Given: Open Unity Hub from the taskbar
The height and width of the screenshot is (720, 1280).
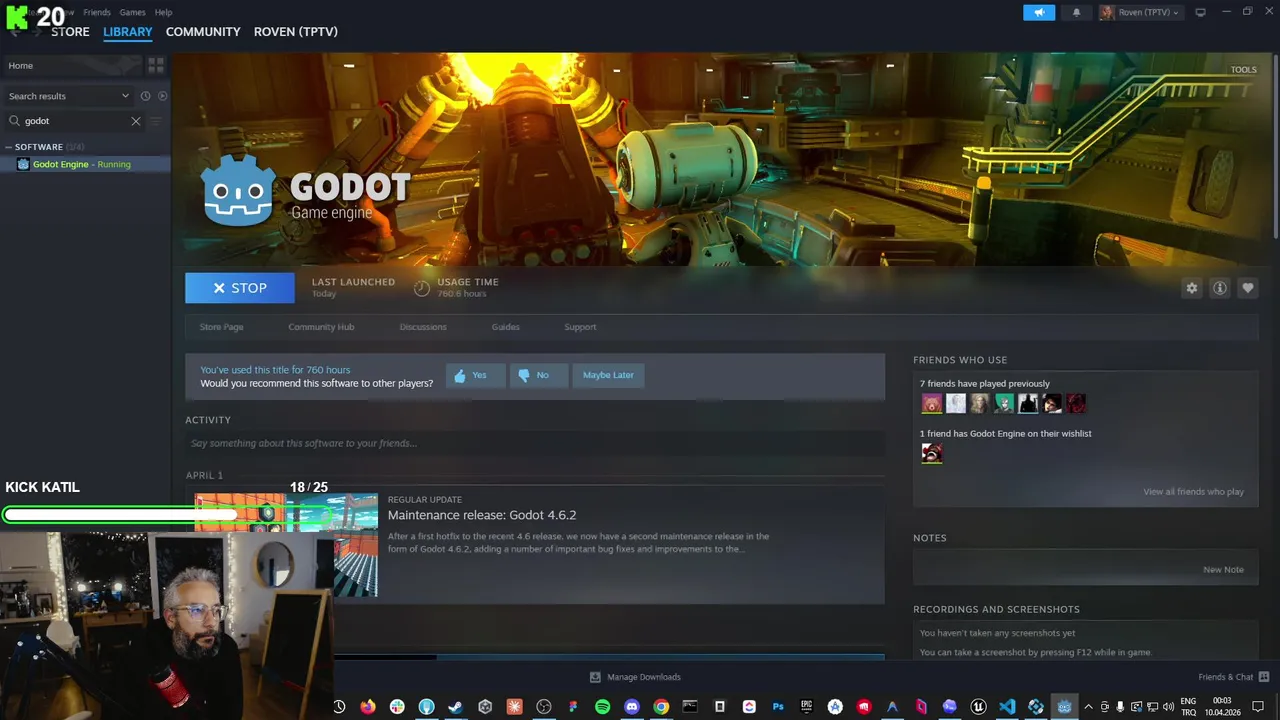Looking at the screenshot, I should [485, 706].
